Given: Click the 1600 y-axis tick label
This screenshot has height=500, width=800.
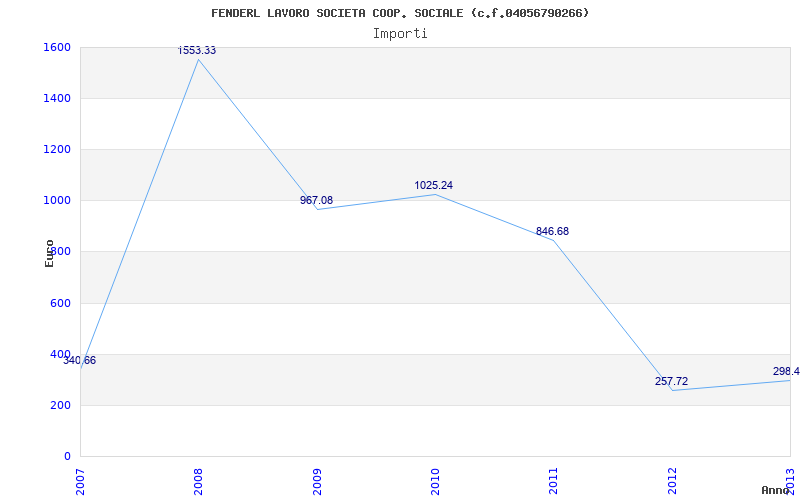Looking at the screenshot, I should click(58, 47).
